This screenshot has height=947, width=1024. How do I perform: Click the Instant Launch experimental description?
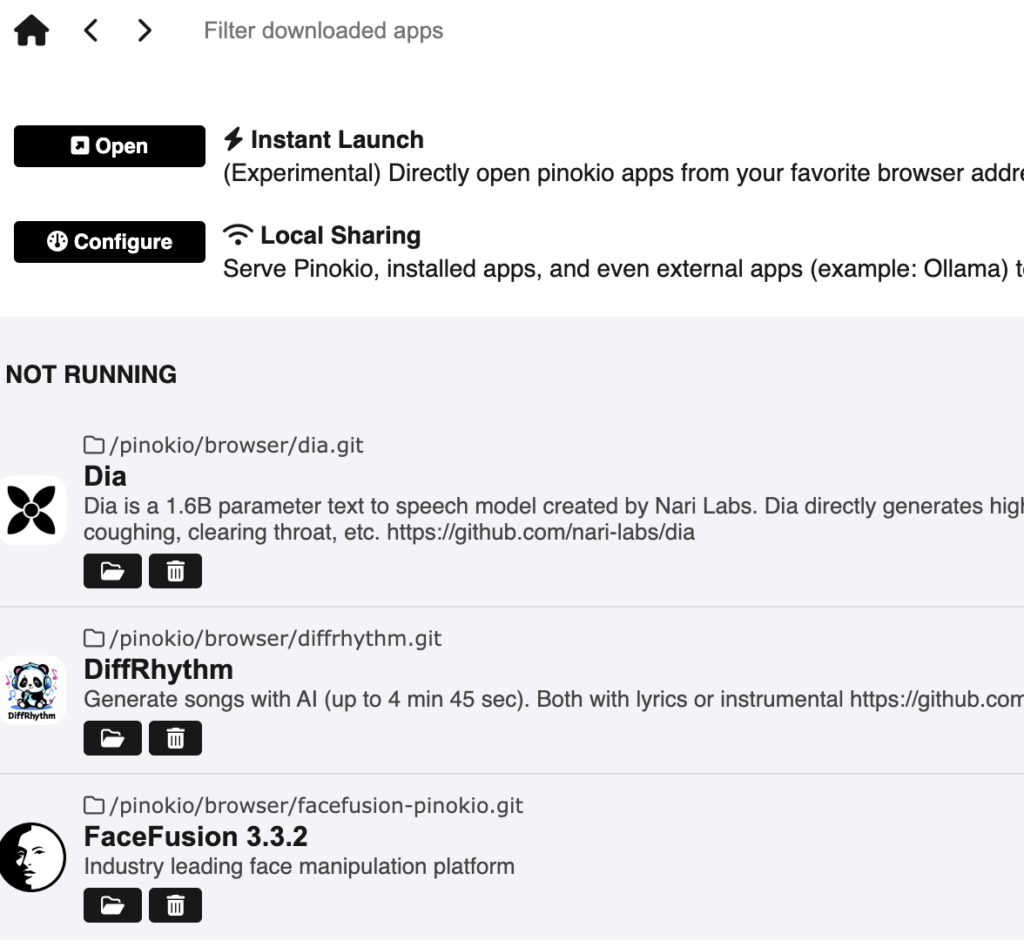(x=624, y=173)
